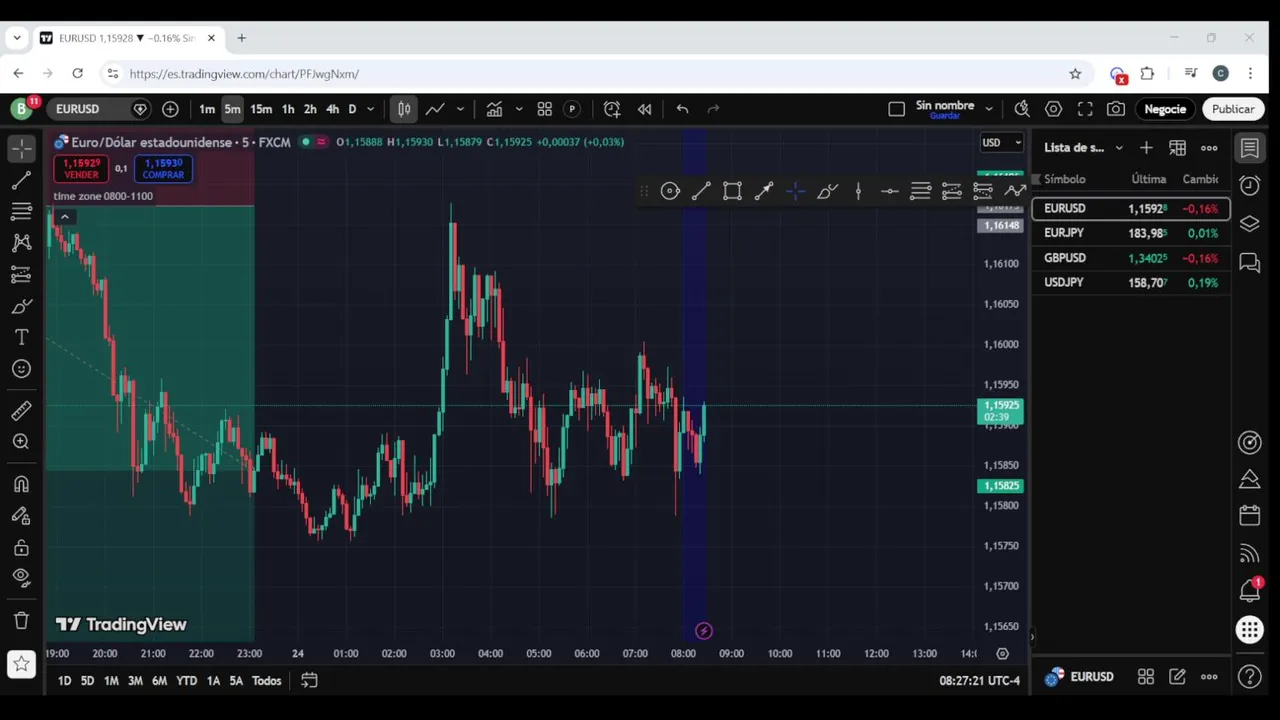Select the trend line tool in left toolbar
1280x720 pixels.
point(21,180)
